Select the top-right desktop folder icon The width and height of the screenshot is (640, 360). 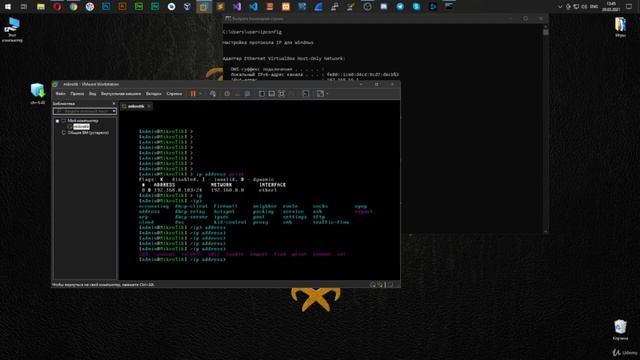pyautogui.click(x=620, y=27)
